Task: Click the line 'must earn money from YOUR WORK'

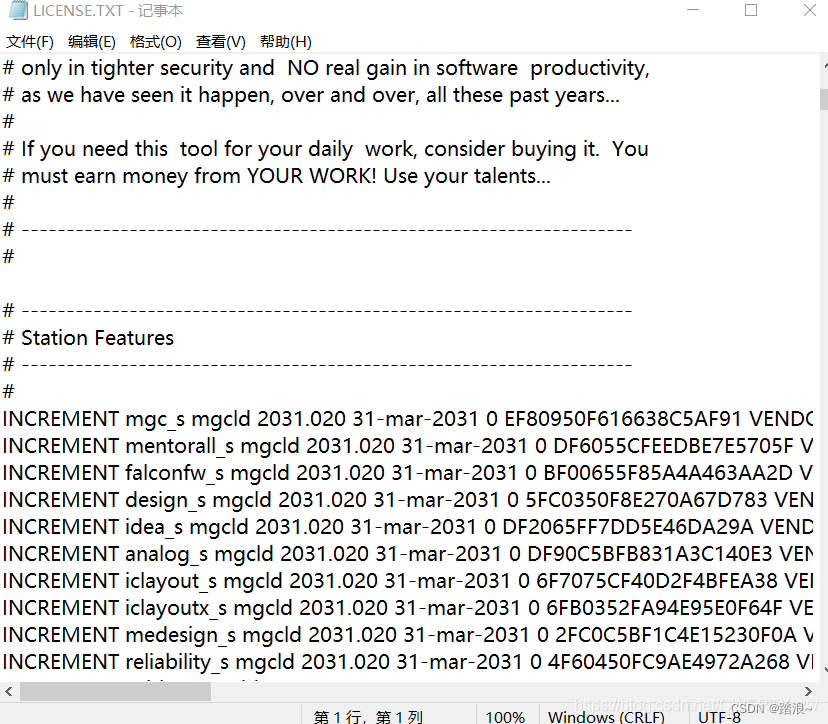Action: [277, 176]
